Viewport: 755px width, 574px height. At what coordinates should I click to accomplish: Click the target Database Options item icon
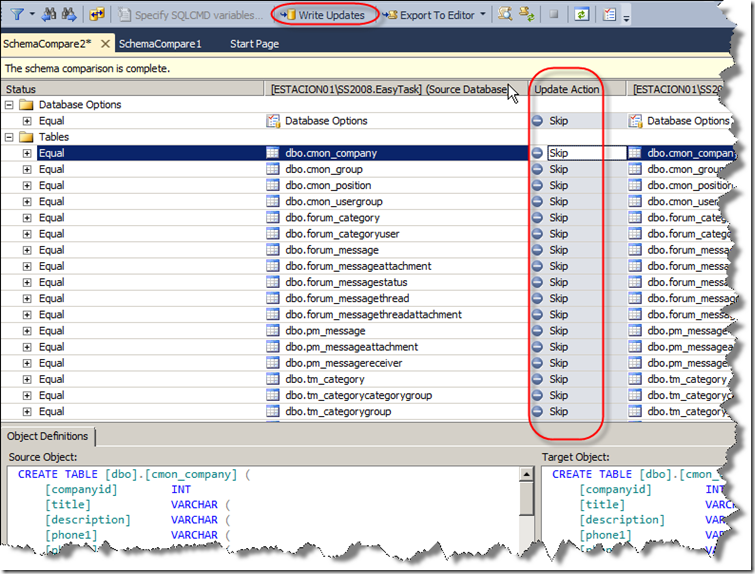(635, 121)
